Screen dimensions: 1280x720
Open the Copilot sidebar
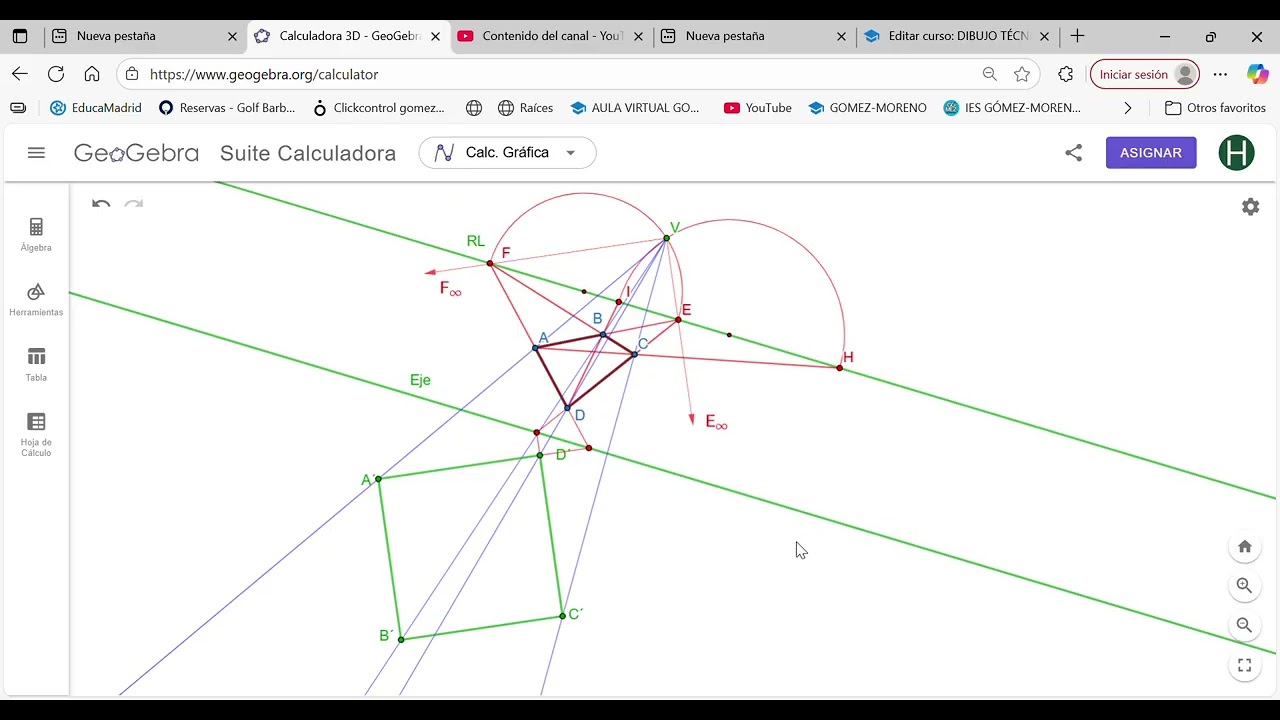tap(1257, 74)
